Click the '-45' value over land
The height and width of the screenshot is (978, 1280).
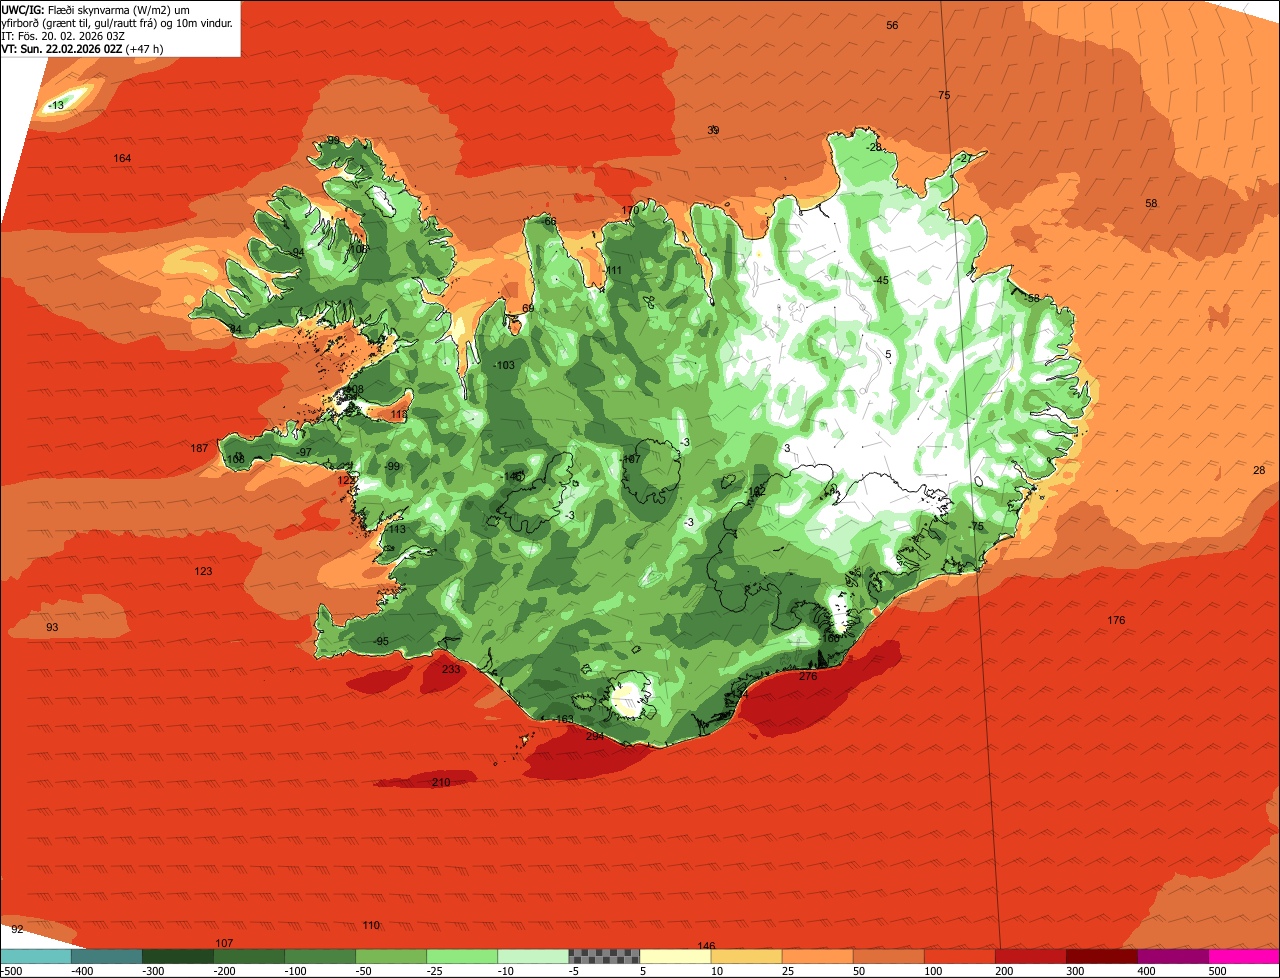coord(880,280)
